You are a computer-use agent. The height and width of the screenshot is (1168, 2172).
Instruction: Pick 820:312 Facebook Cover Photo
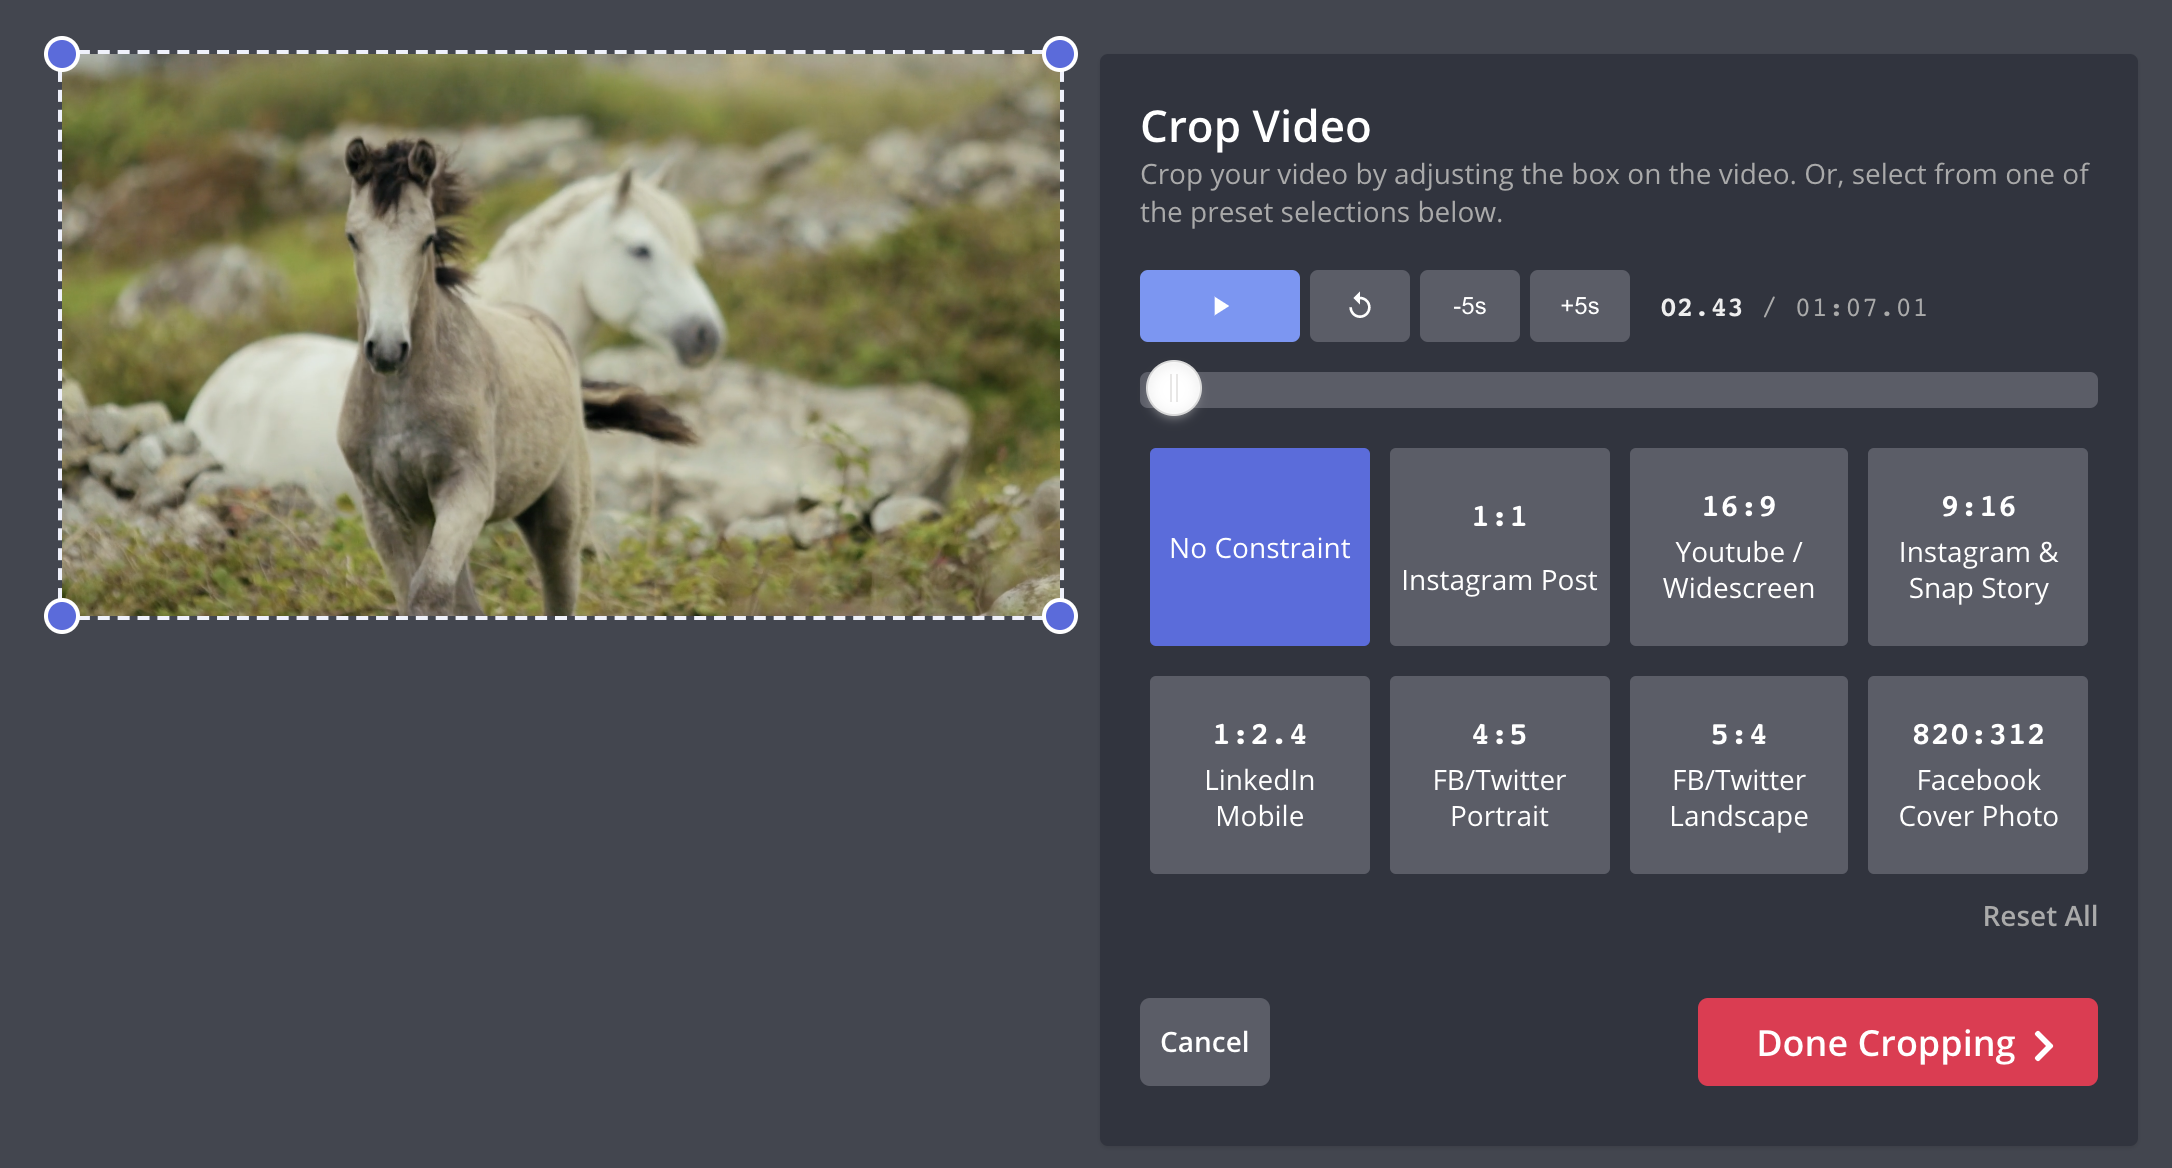(x=1977, y=775)
